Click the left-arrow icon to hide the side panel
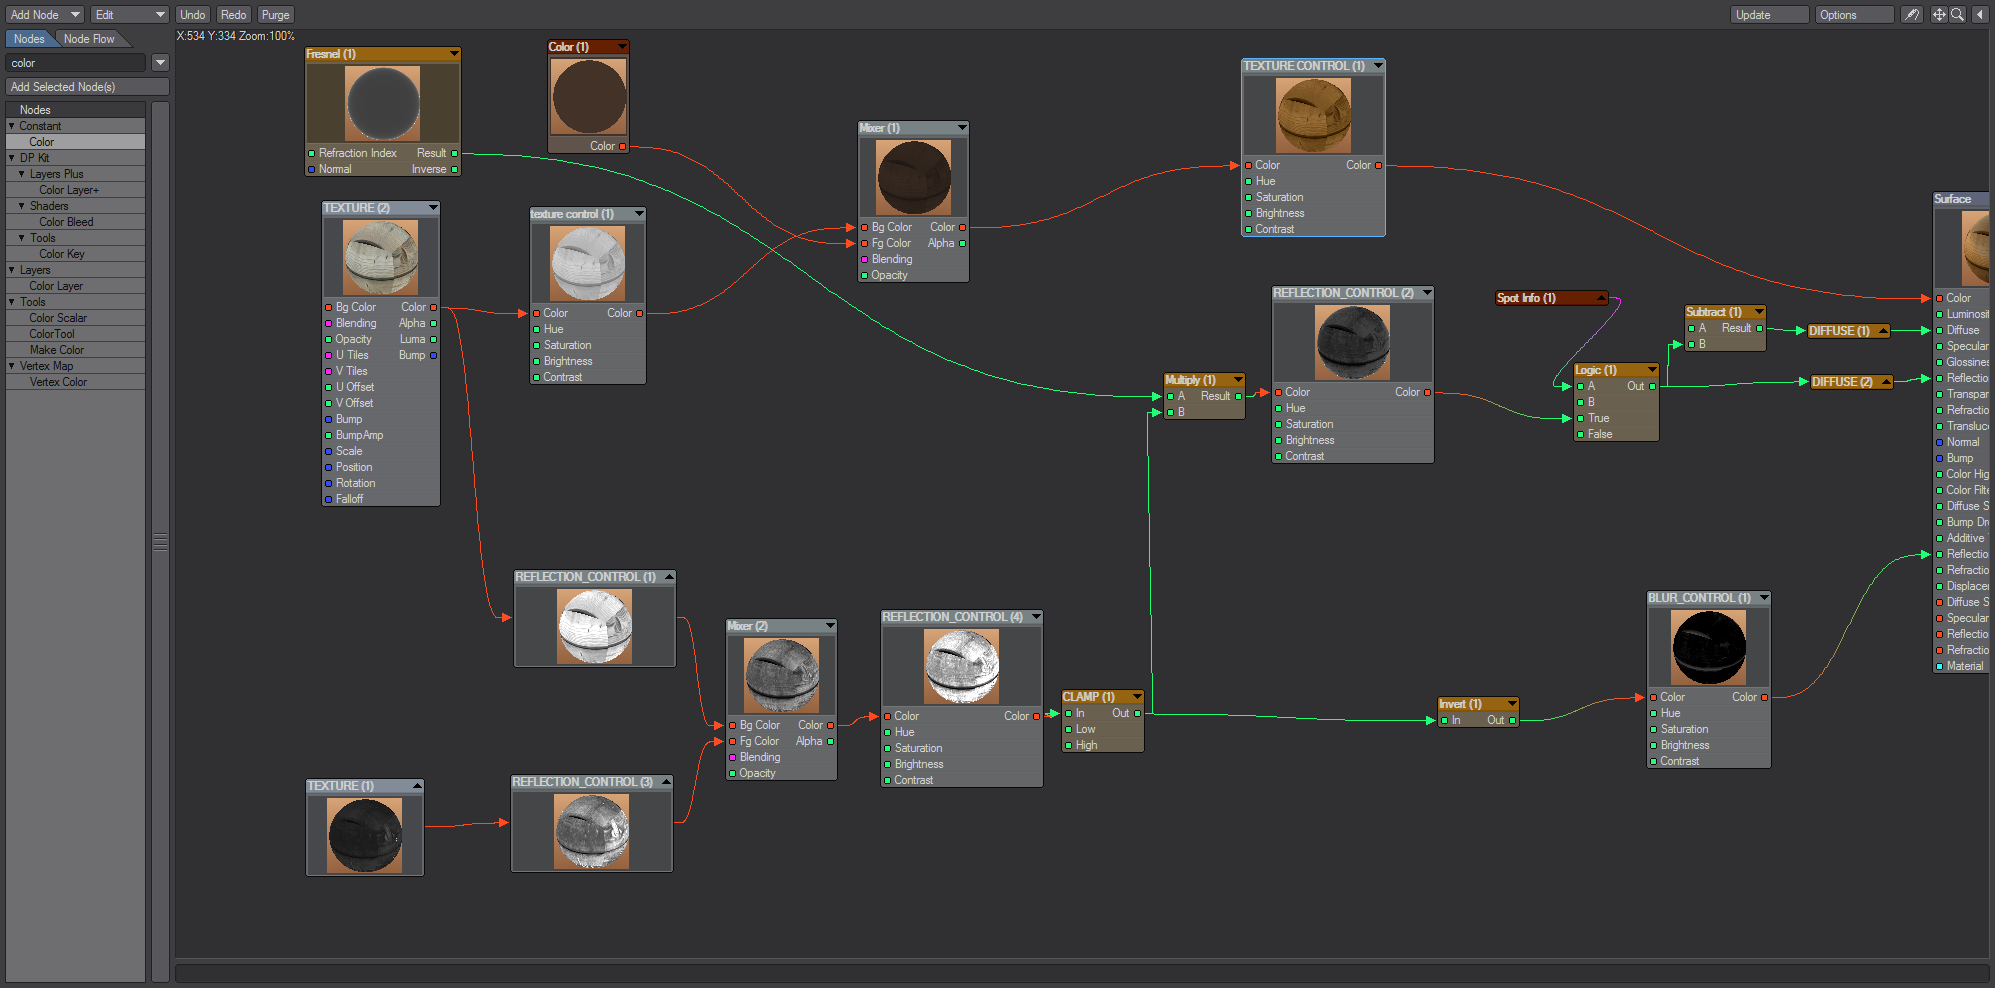The image size is (1995, 988). (x=1980, y=15)
